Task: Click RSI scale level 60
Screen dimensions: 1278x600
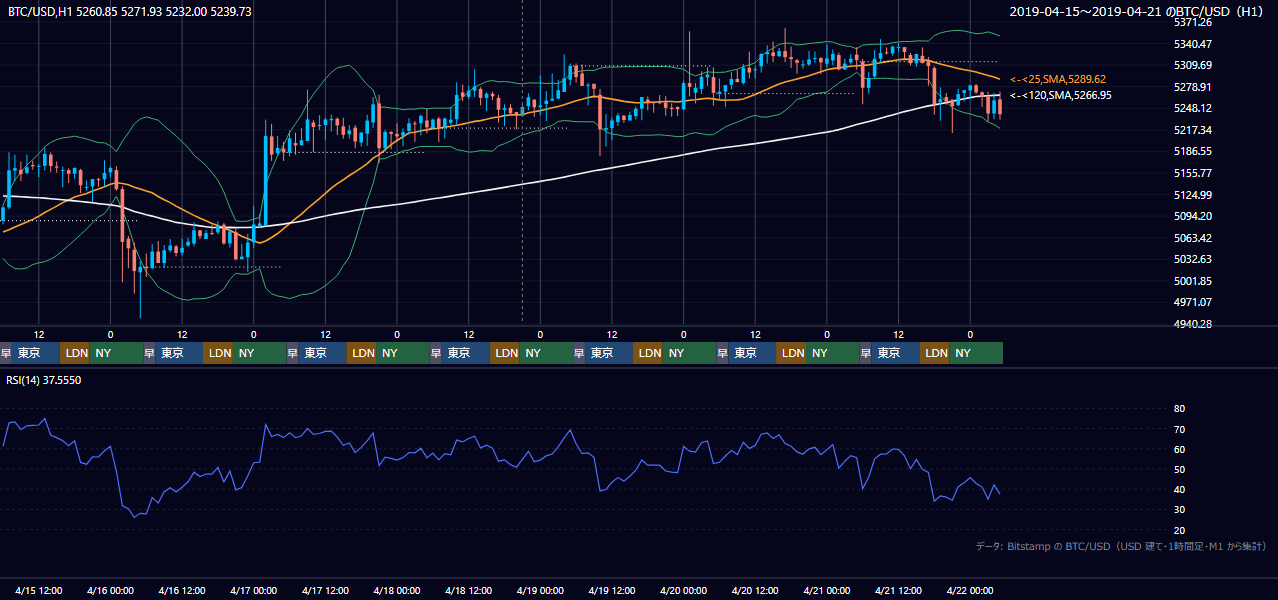Action: (1179, 449)
